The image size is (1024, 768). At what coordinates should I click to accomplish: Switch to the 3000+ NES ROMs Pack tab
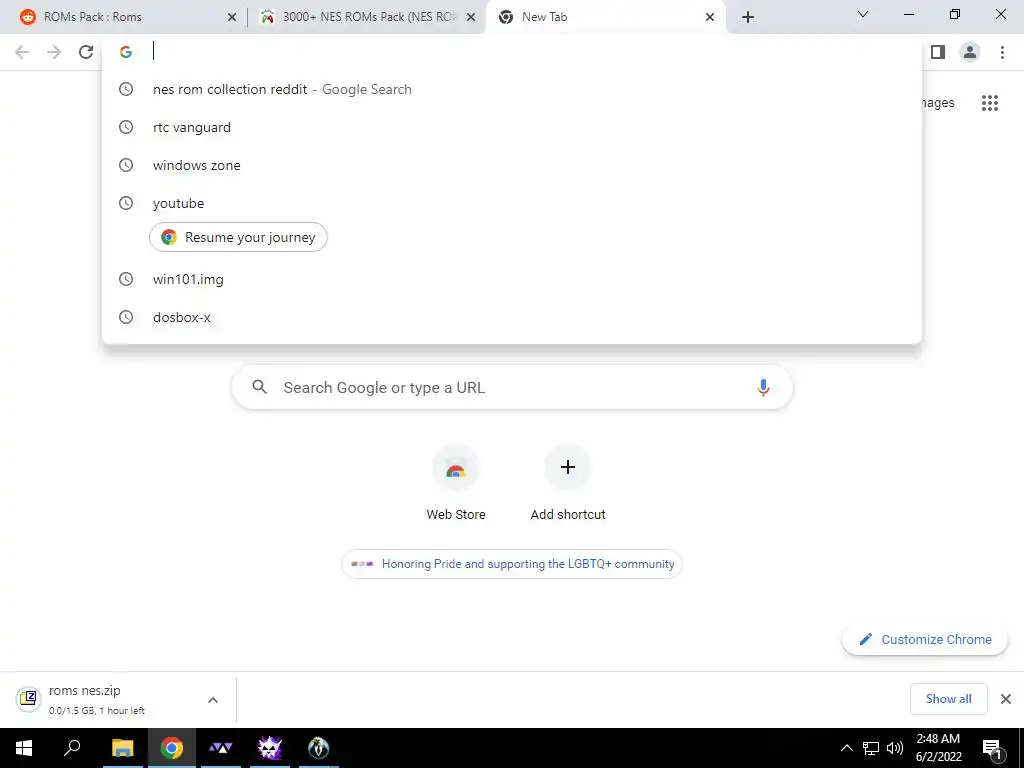pyautogui.click(x=368, y=17)
